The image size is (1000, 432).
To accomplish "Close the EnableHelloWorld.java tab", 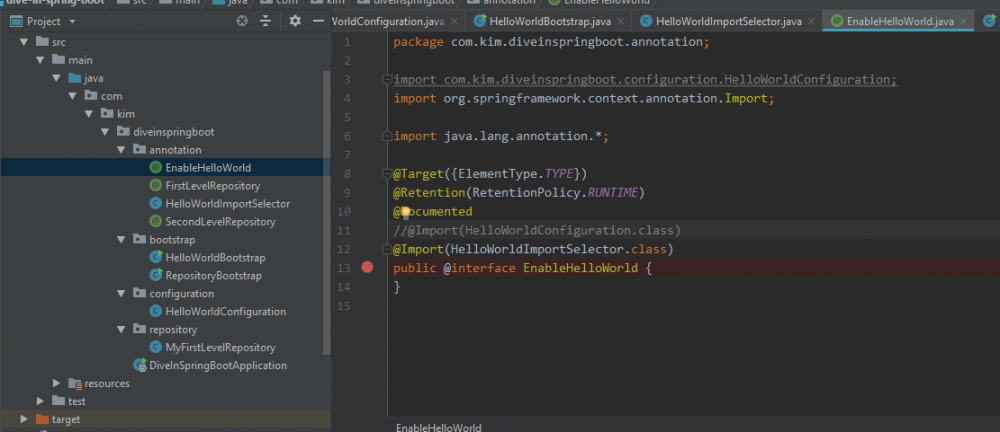I will point(963,20).
